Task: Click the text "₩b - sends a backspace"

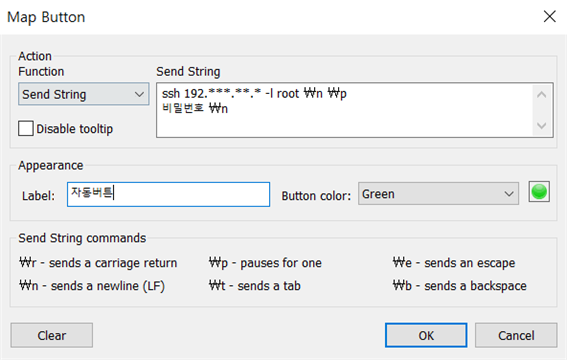Action: click(459, 286)
